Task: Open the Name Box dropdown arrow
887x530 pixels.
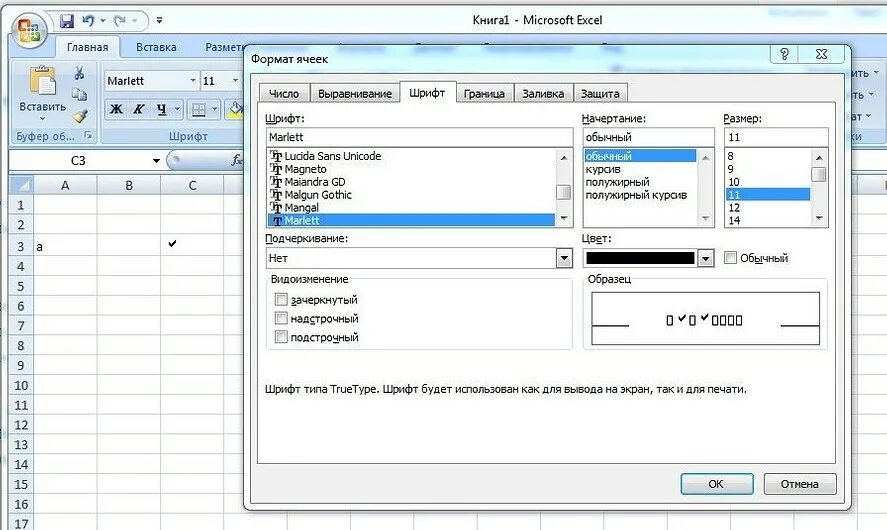Action: point(156,161)
